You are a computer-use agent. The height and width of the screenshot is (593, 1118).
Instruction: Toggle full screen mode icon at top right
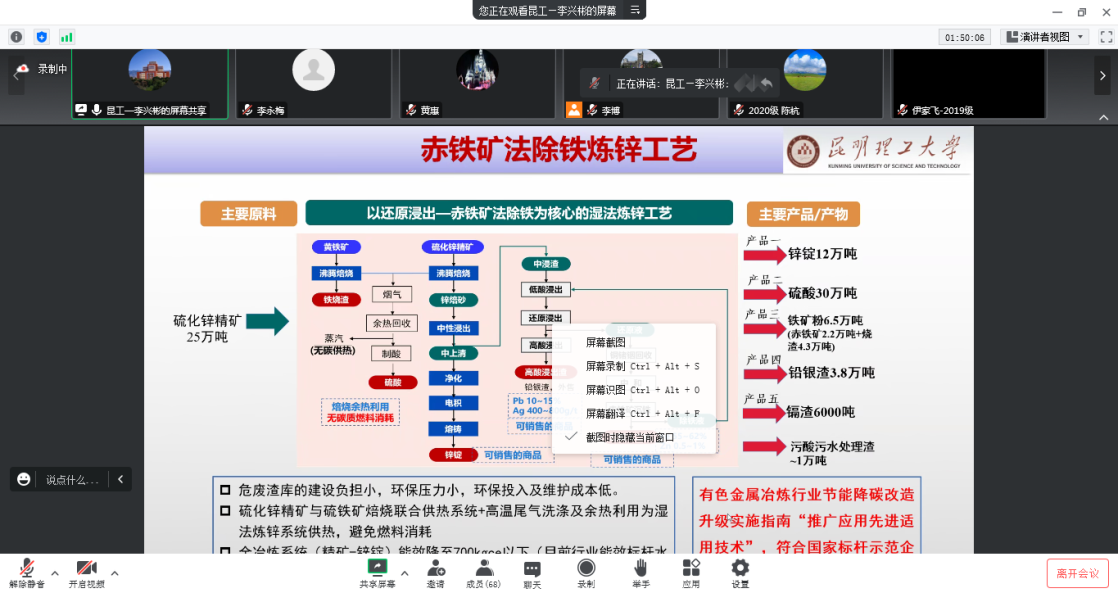click(1106, 37)
